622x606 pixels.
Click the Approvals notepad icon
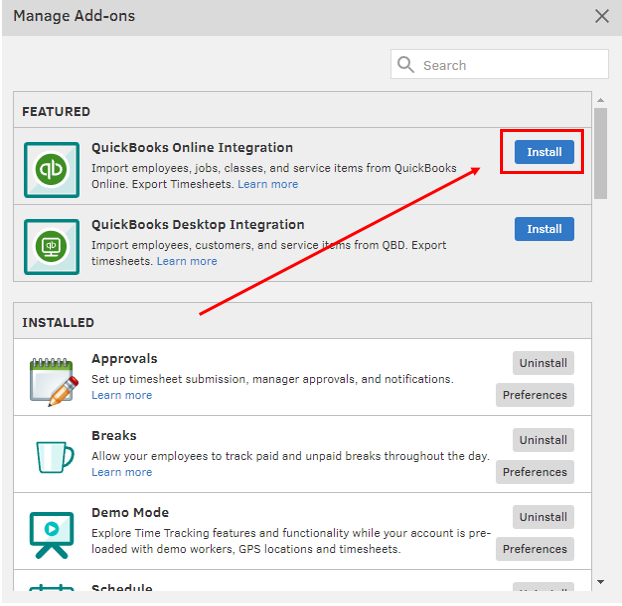coord(54,382)
